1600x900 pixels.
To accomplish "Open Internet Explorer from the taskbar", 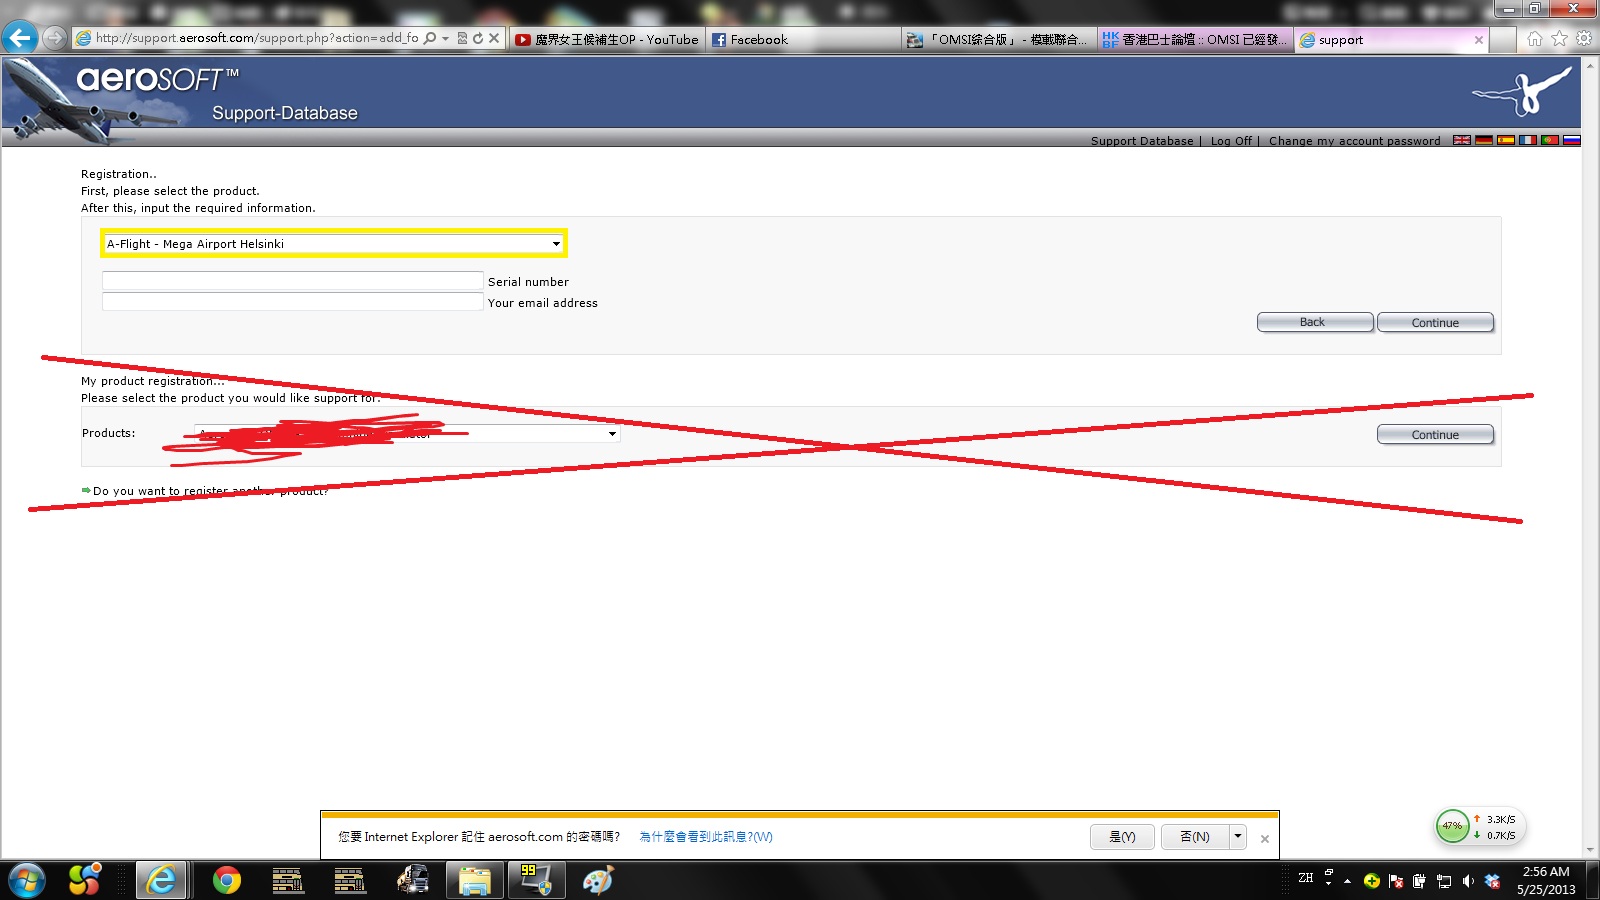I will (162, 881).
